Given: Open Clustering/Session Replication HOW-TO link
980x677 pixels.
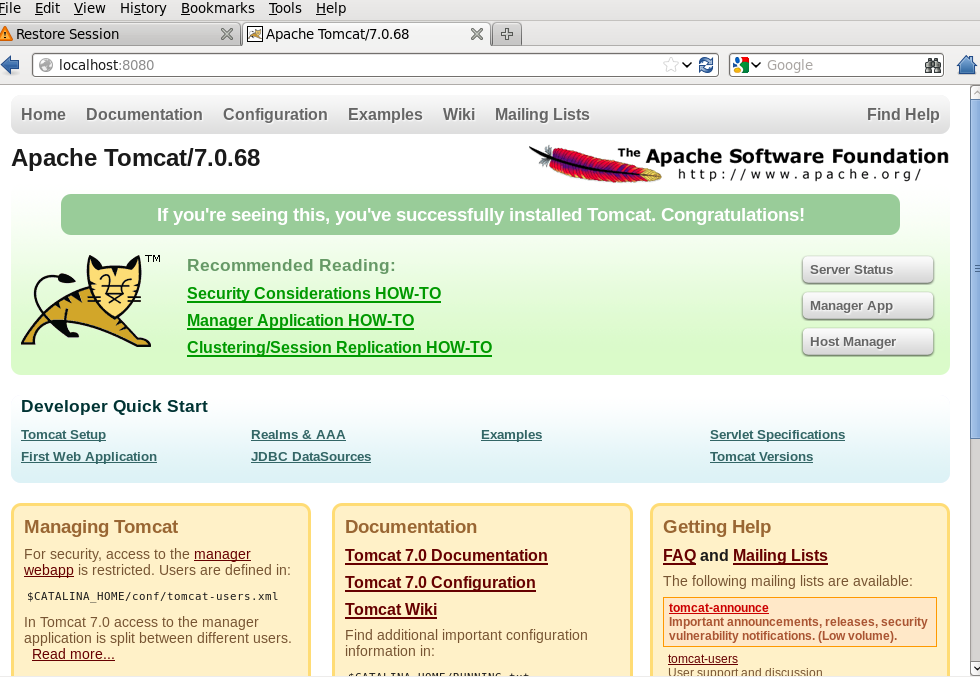Looking at the screenshot, I should click(x=339, y=347).
